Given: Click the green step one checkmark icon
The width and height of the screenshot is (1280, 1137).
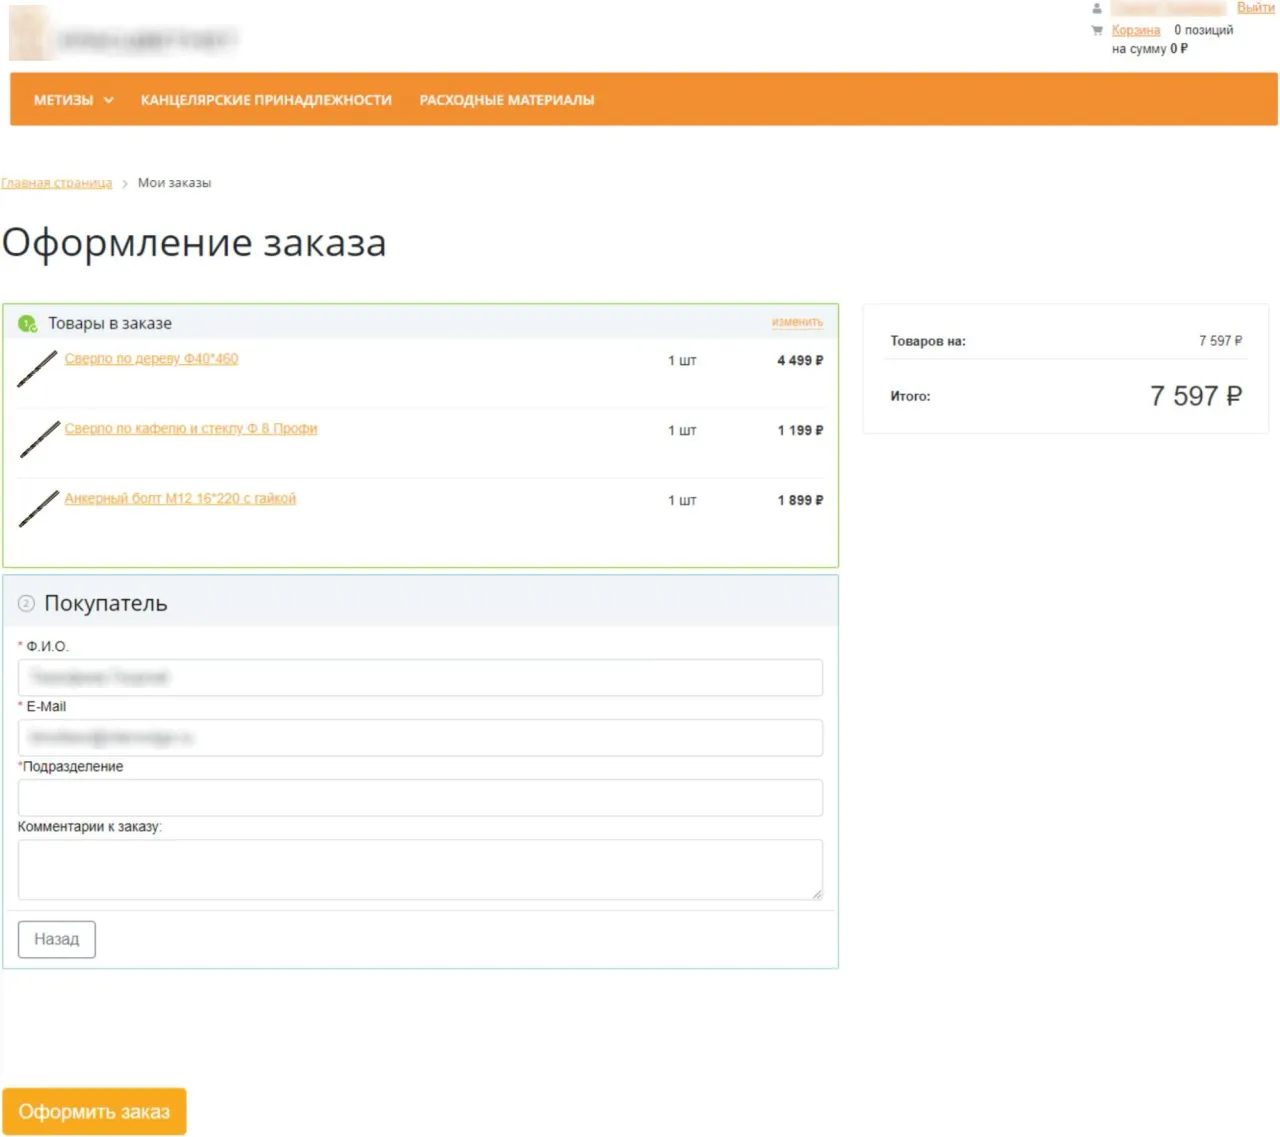Looking at the screenshot, I should point(27,324).
